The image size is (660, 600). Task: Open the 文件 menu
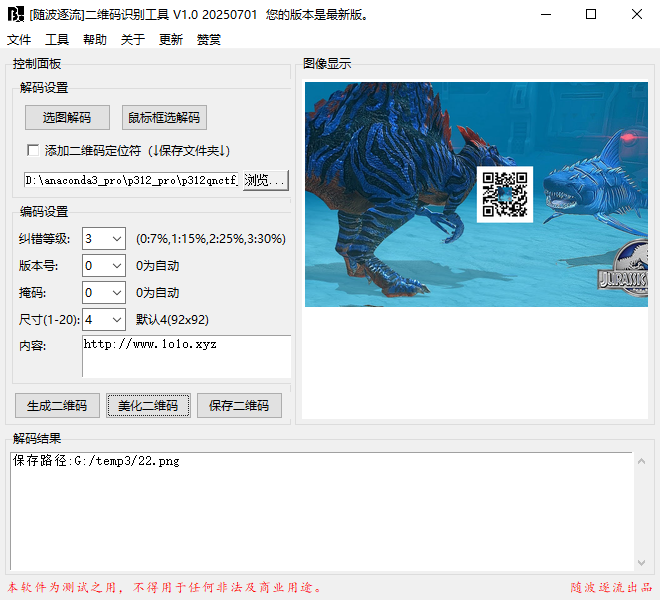(x=19, y=40)
